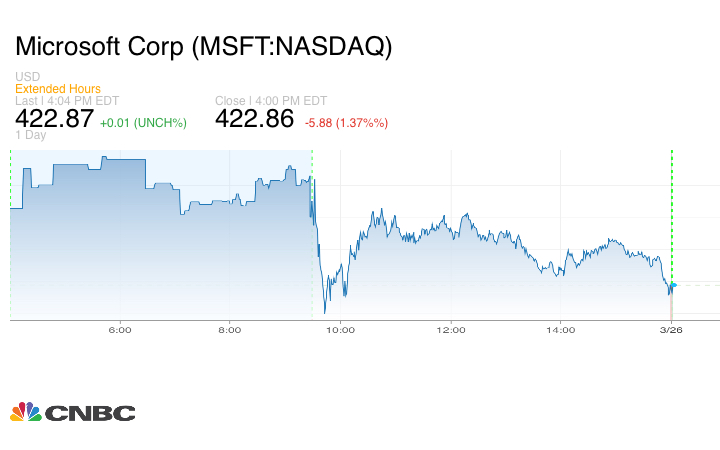
Task: Select the 14:00 time axis label
Action: coord(560,330)
